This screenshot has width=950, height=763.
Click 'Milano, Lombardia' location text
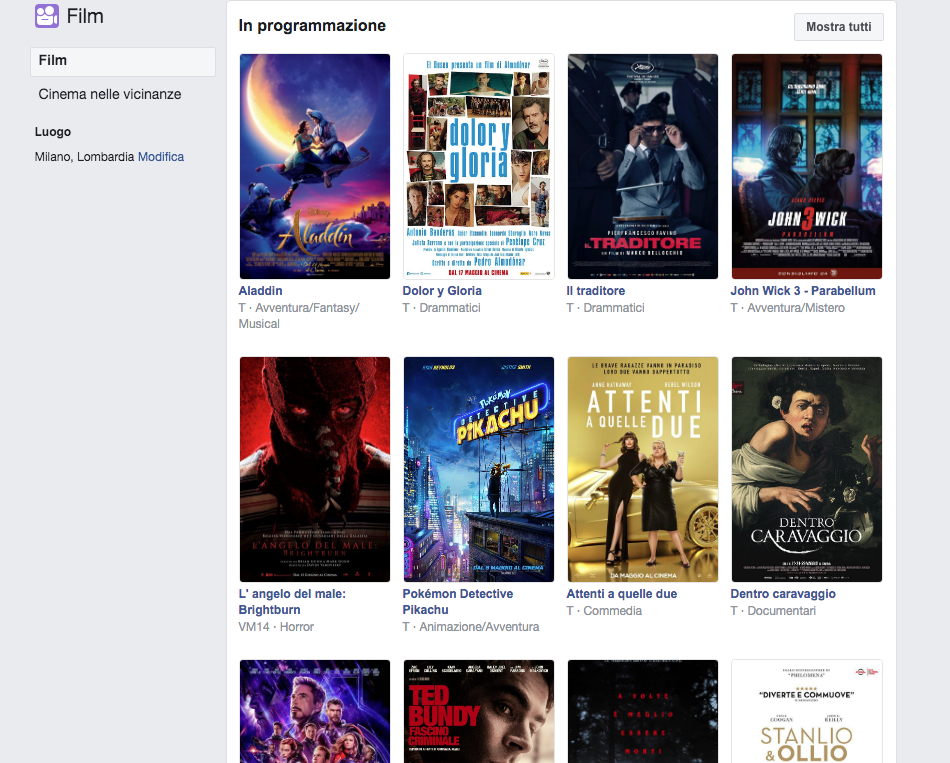tap(84, 157)
